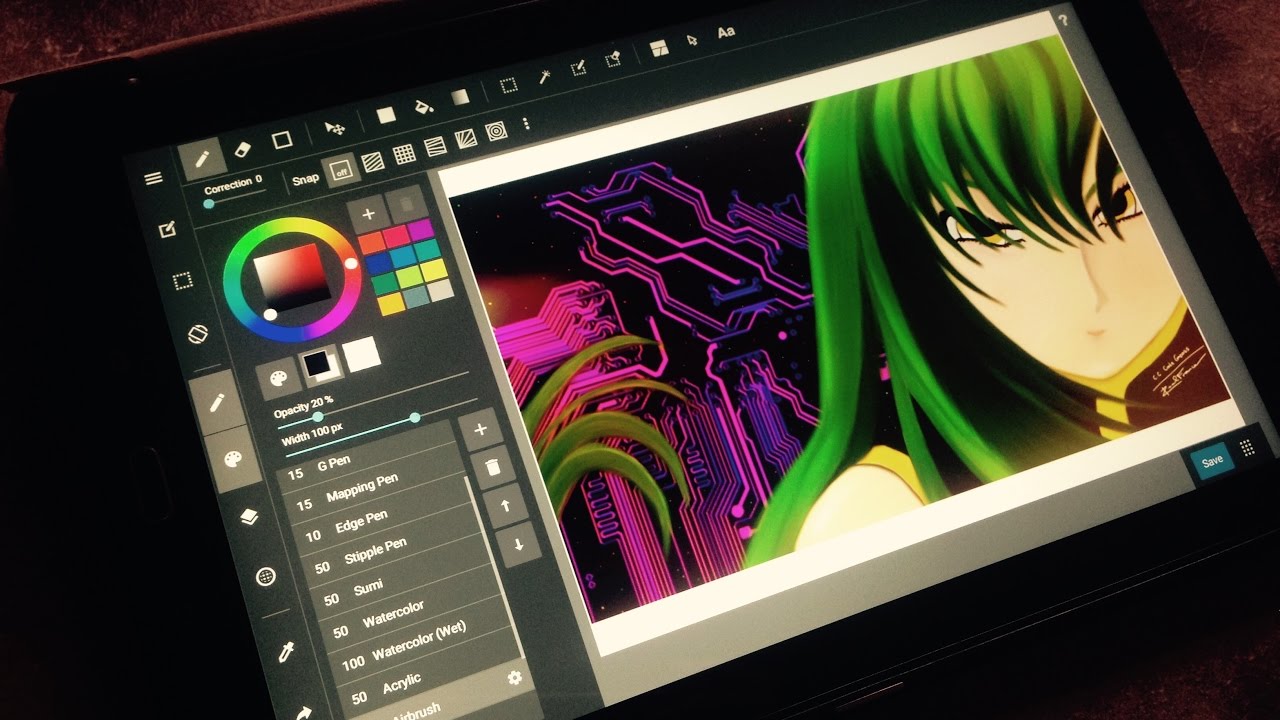Image resolution: width=1280 pixels, height=720 pixels.
Task: Open the three-dot overflow menu
Action: [526, 124]
